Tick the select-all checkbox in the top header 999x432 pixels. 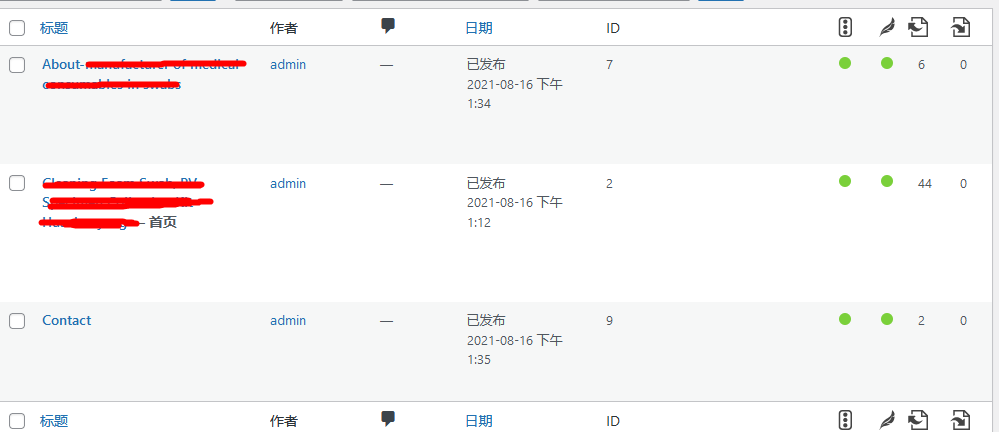click(17, 28)
